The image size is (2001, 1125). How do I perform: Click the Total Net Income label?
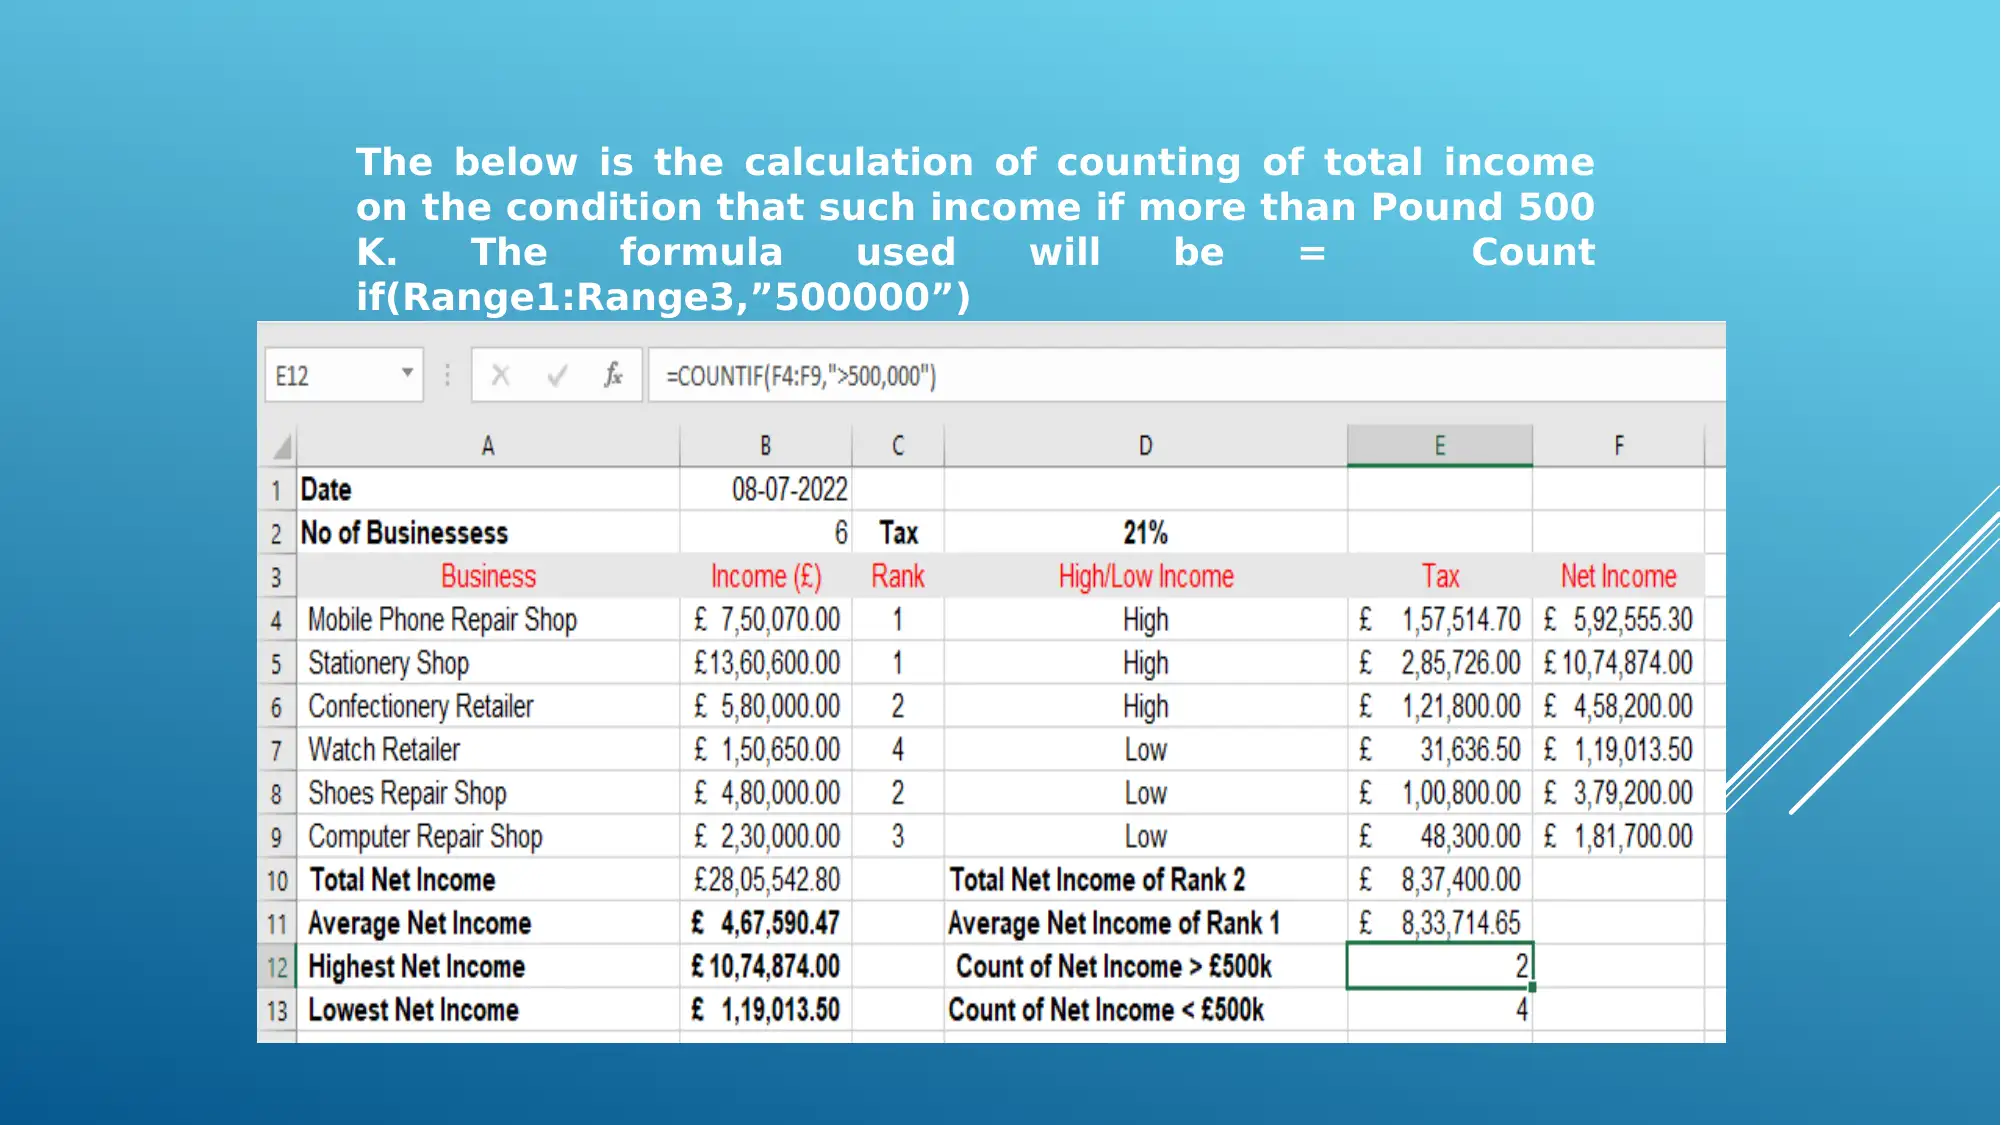488,881
